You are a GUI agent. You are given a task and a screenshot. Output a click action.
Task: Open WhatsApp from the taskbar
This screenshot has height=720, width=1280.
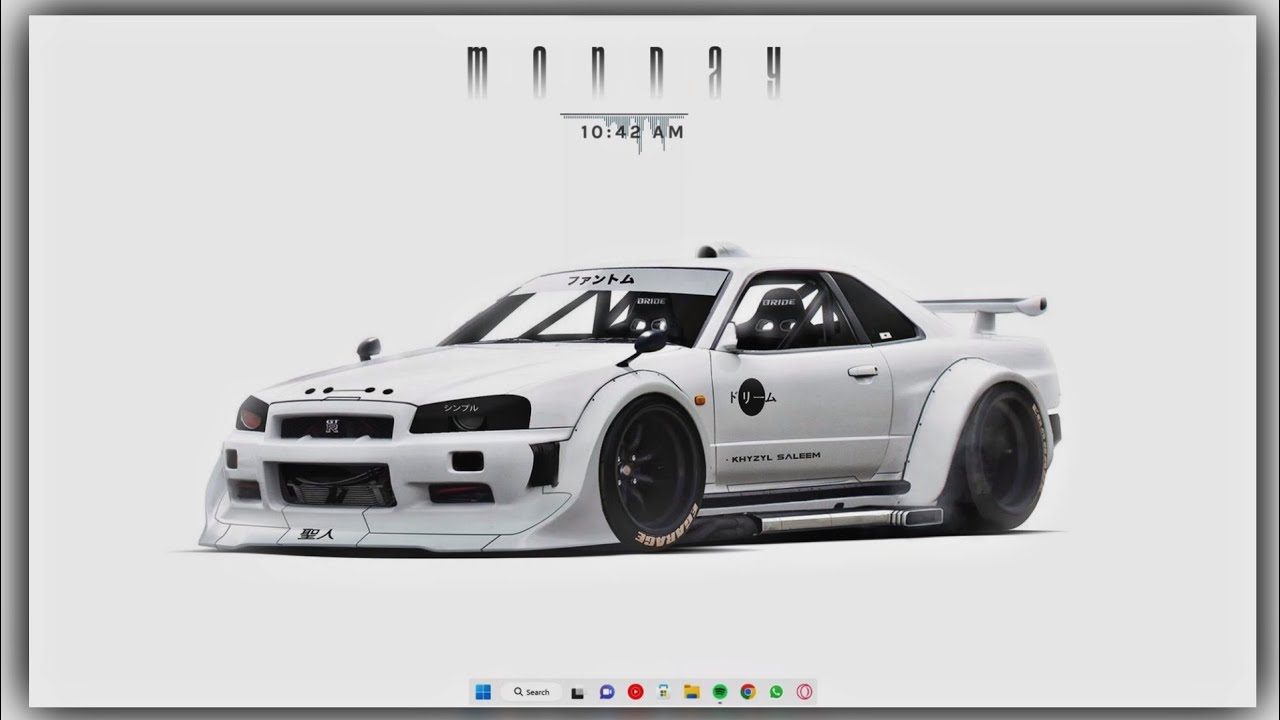point(776,691)
